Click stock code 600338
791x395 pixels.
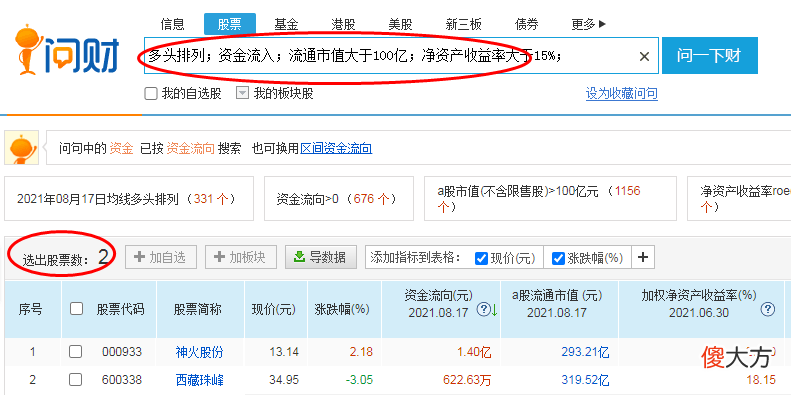[x=122, y=379]
